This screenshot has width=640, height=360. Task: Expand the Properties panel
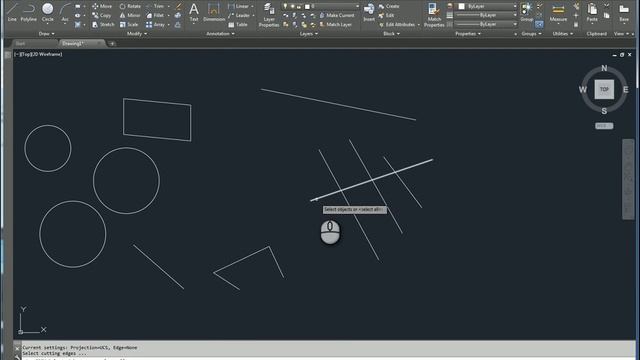(468, 33)
